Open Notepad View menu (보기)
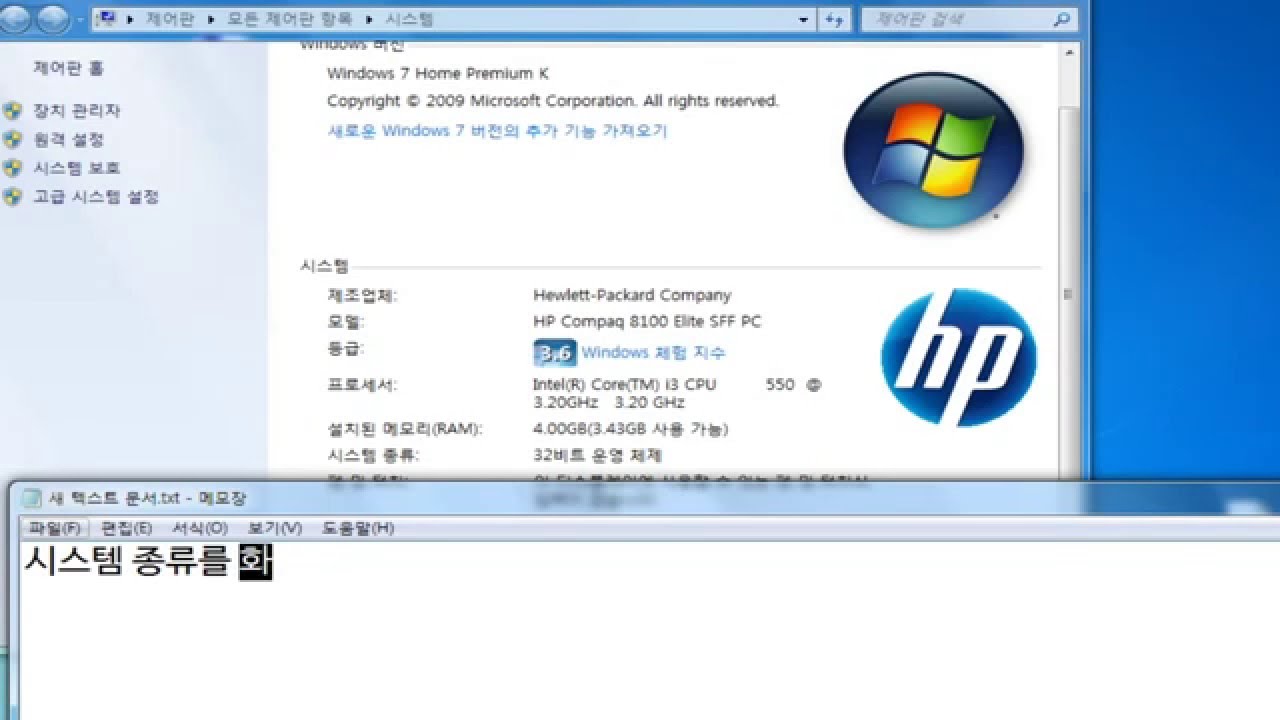 click(x=275, y=528)
